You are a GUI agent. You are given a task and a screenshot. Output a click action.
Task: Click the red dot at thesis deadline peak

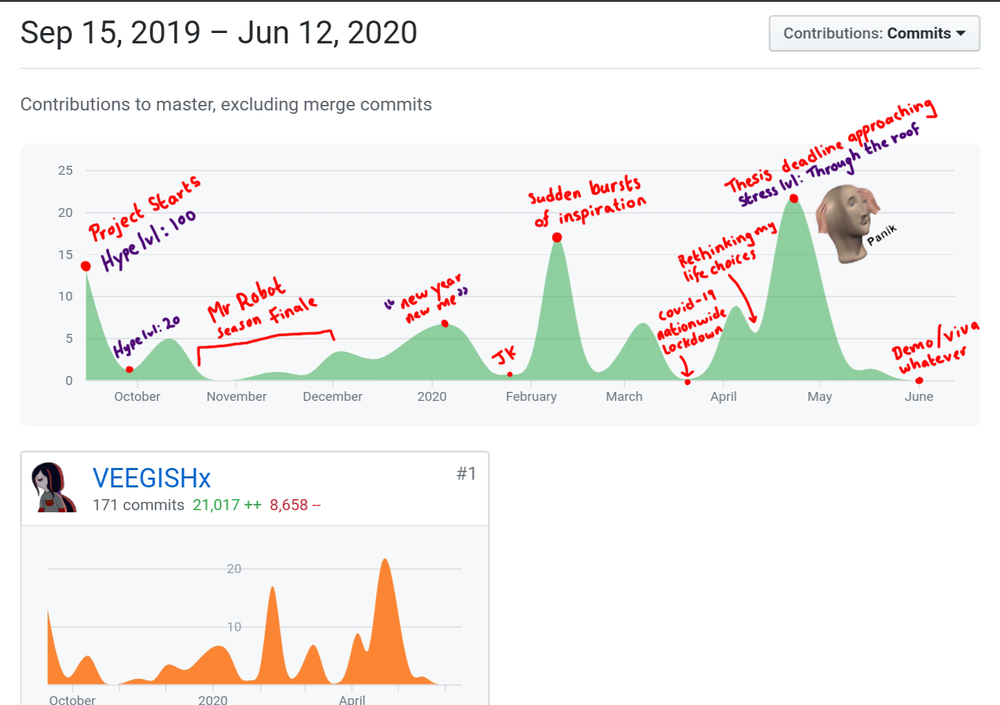(793, 198)
